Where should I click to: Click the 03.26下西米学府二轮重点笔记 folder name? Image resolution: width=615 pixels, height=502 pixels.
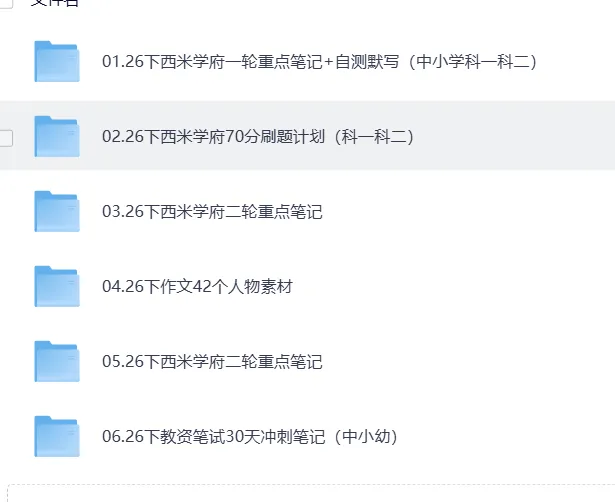point(212,212)
